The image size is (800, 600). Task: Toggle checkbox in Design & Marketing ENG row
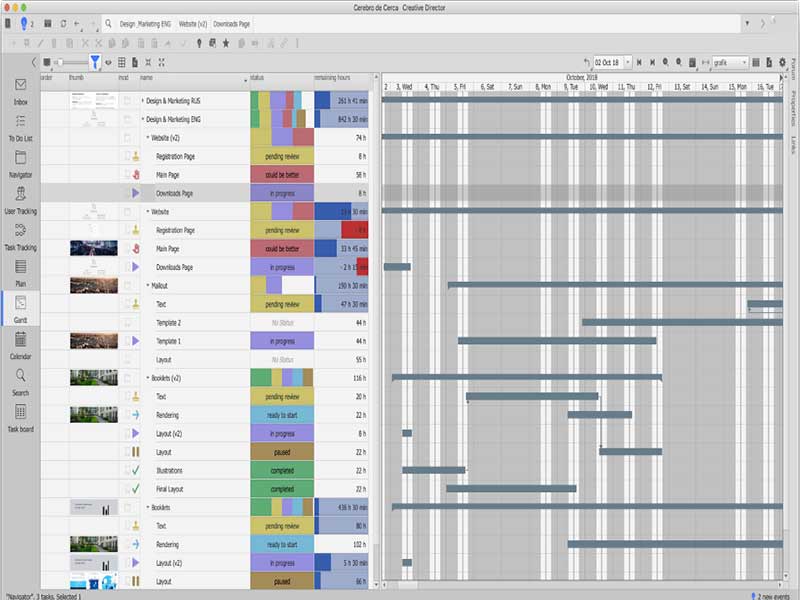(x=128, y=119)
